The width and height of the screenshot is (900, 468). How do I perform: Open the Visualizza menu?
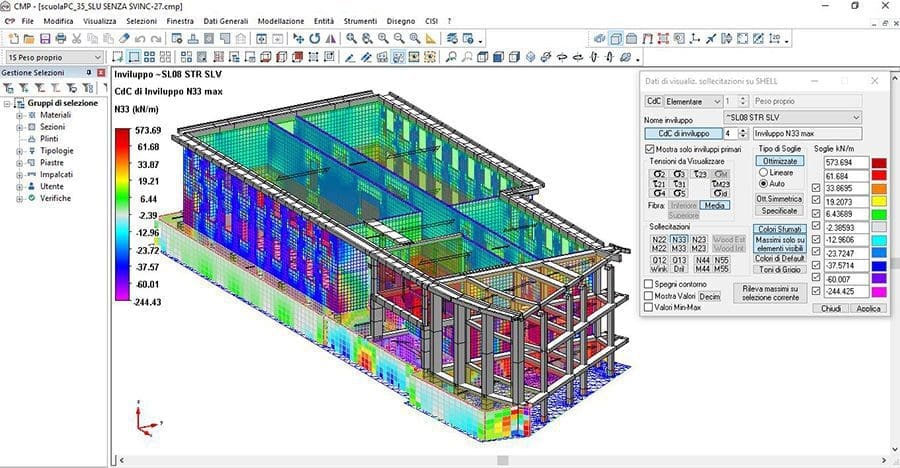click(99, 21)
